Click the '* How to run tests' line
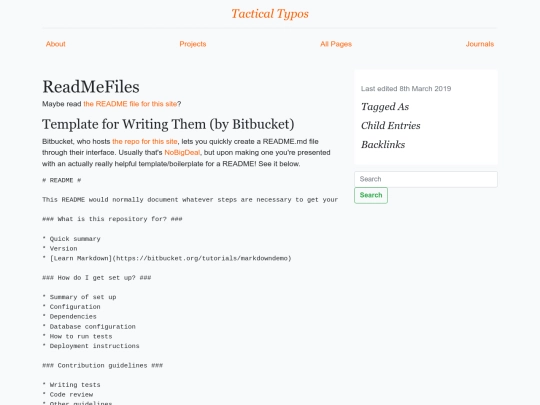 pos(77,336)
